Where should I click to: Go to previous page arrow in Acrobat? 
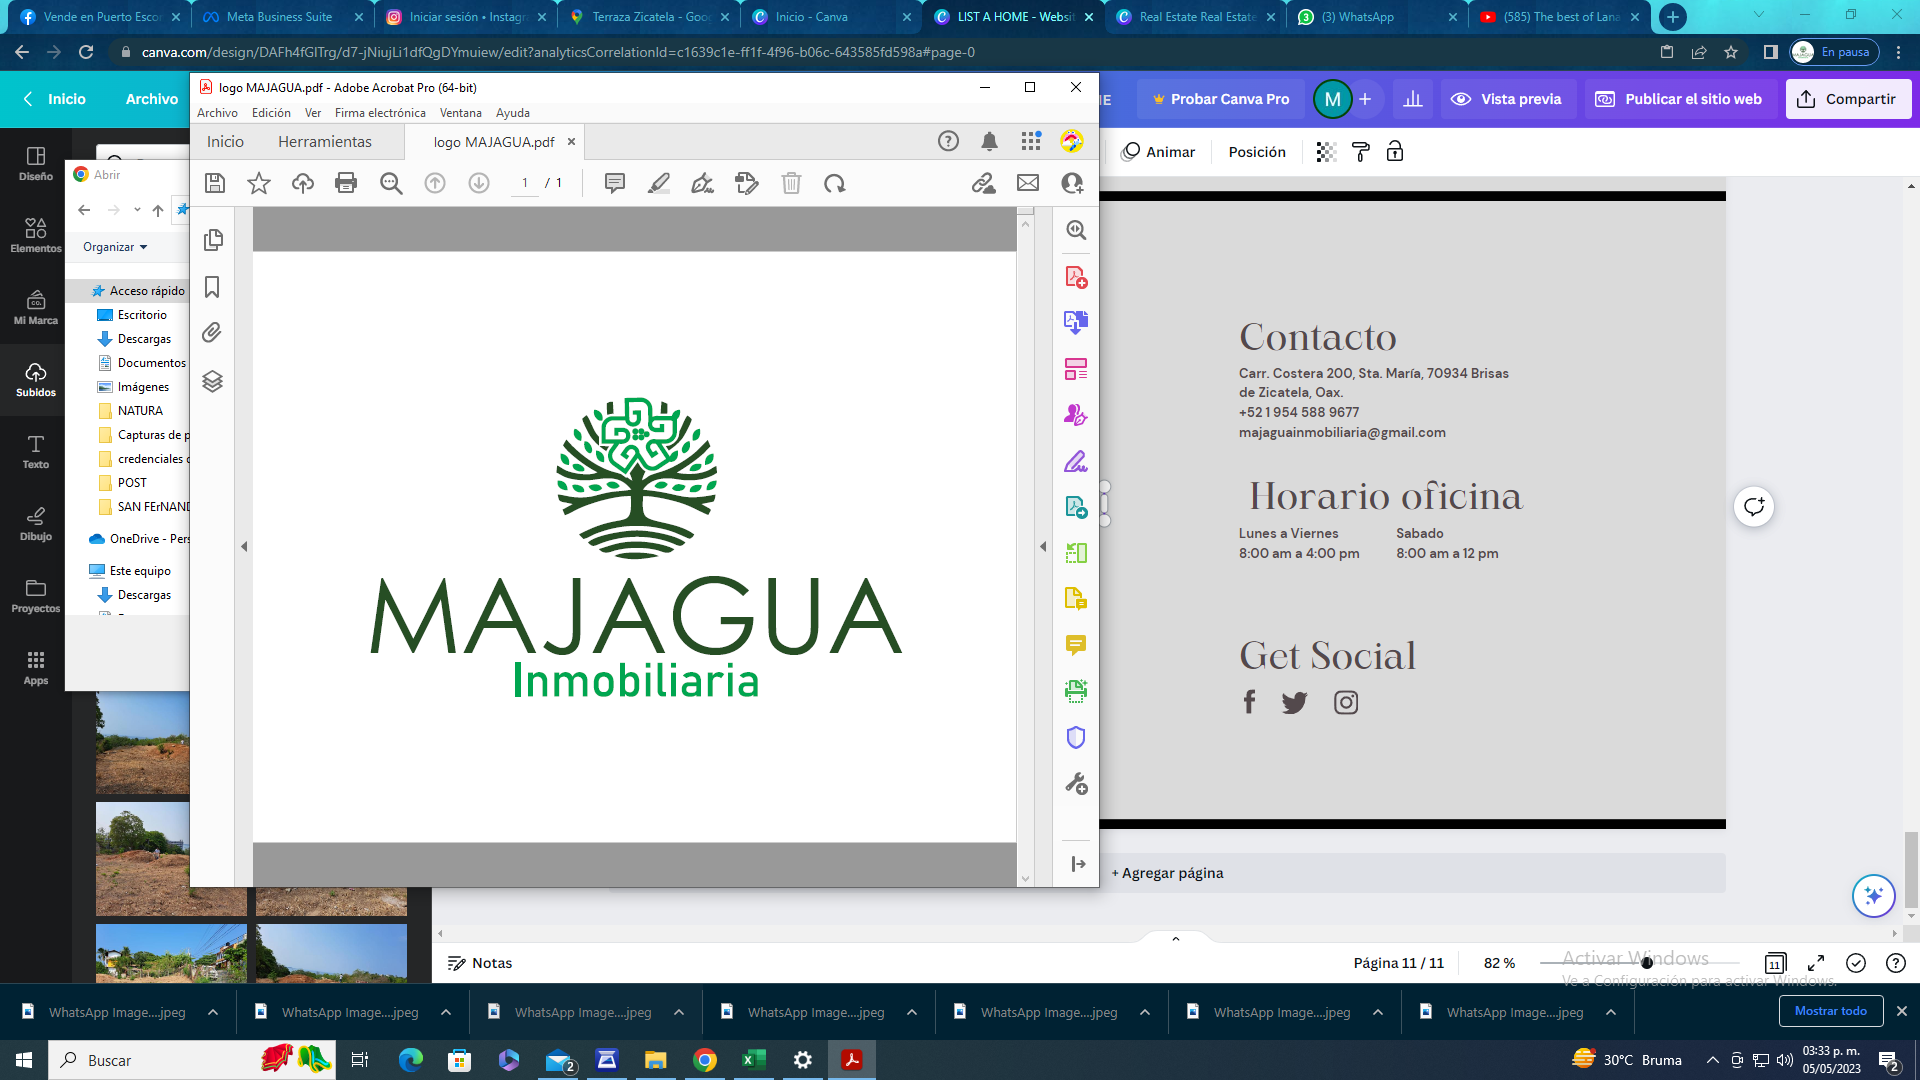(435, 183)
